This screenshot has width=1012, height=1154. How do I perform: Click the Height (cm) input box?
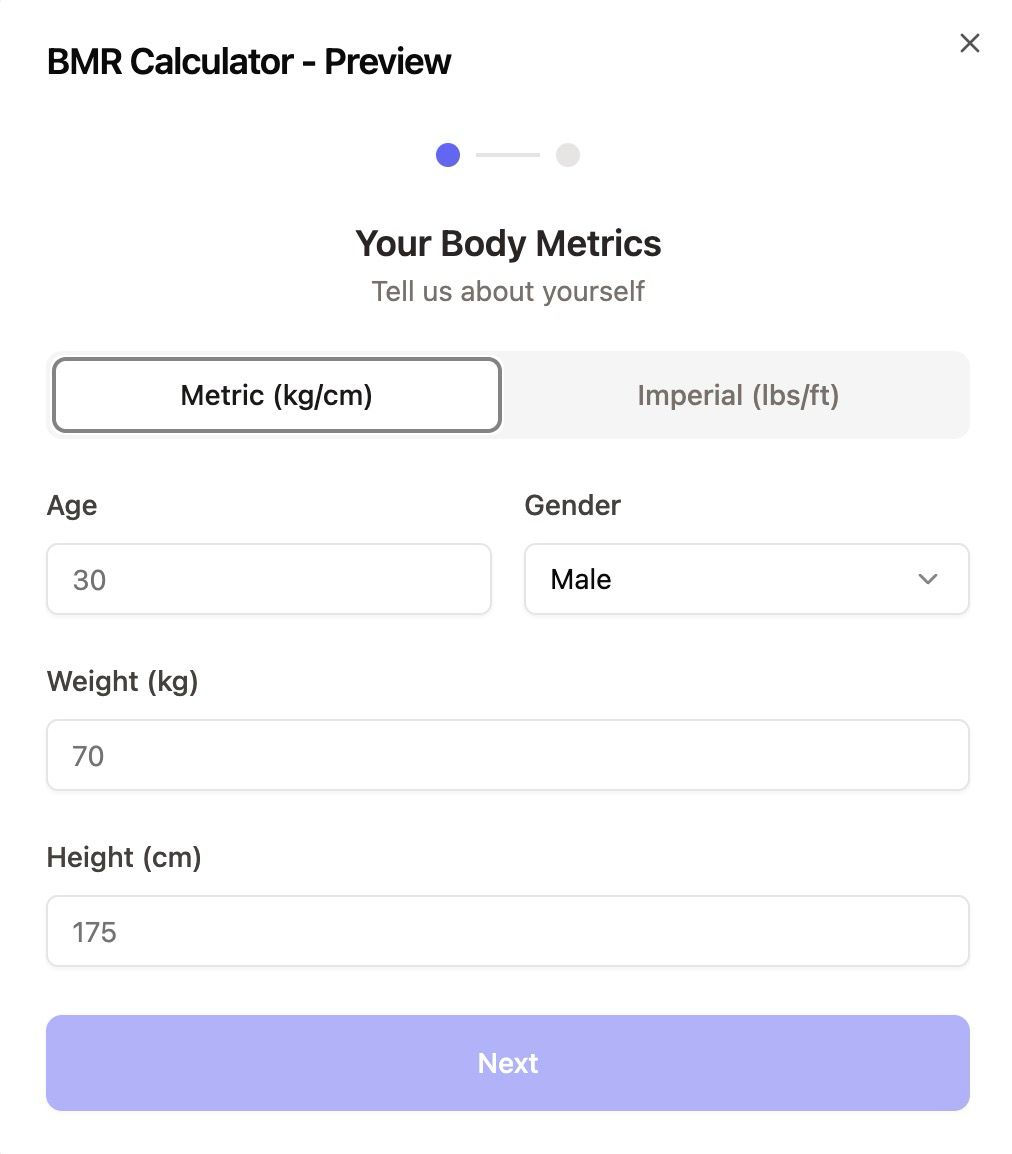tap(508, 931)
